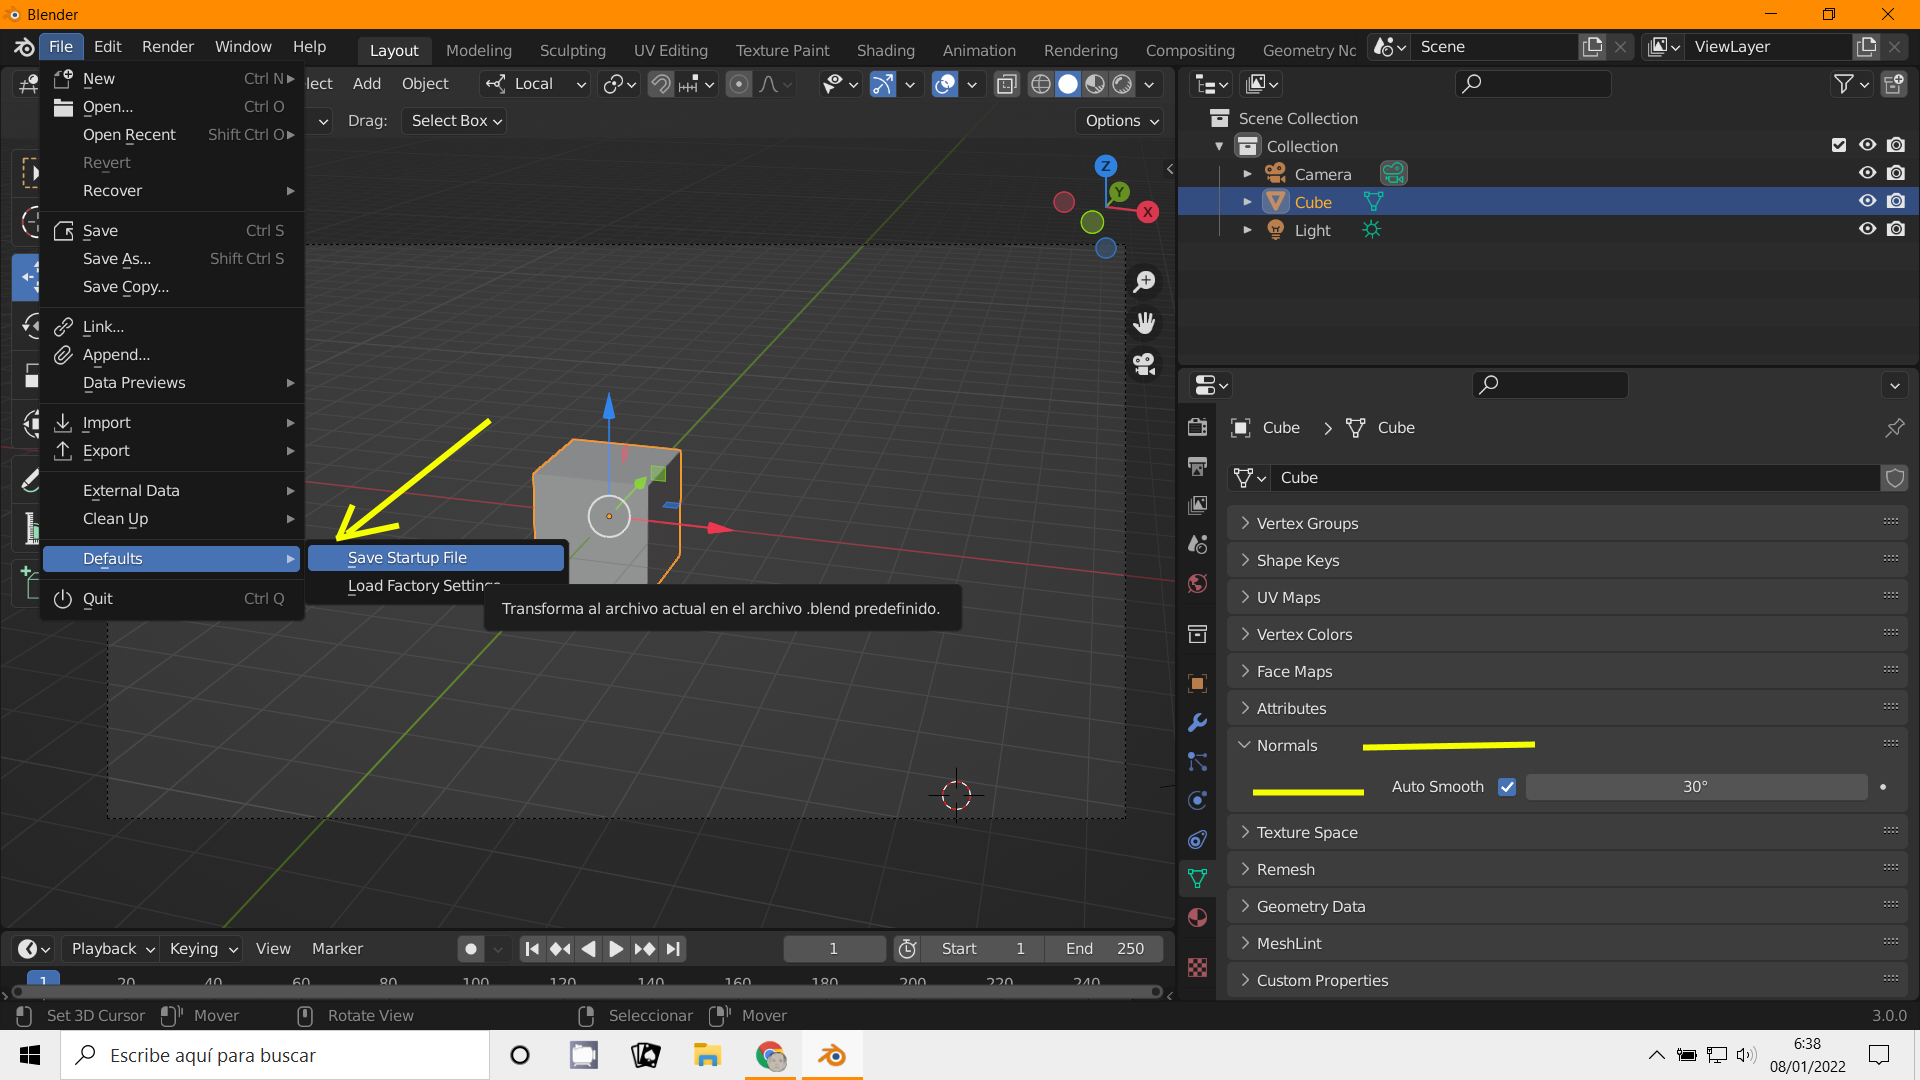Click the pan hand viewport icon
The height and width of the screenshot is (1080, 1920).
coord(1144,323)
